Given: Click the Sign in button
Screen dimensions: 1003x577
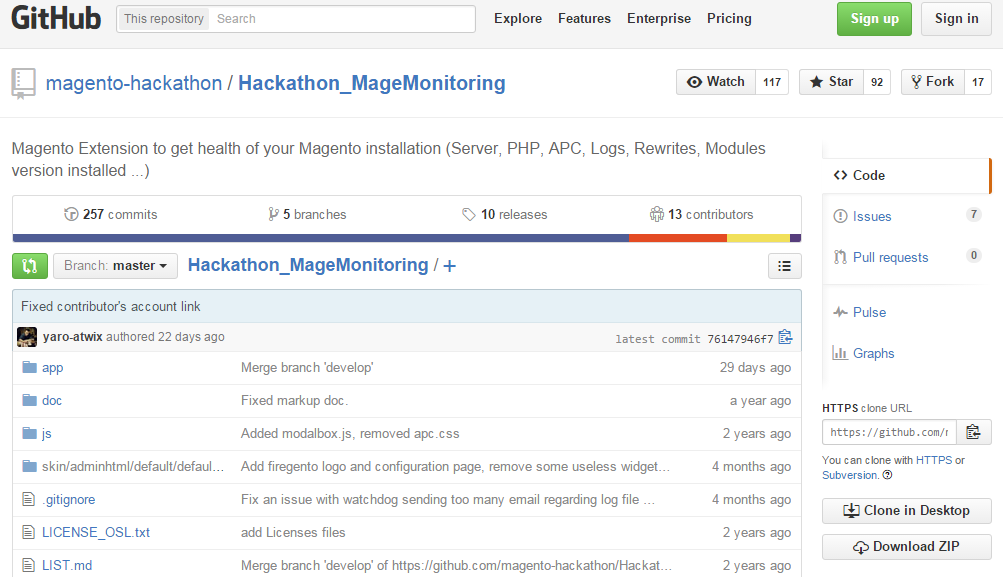Looking at the screenshot, I should click(x=956, y=19).
